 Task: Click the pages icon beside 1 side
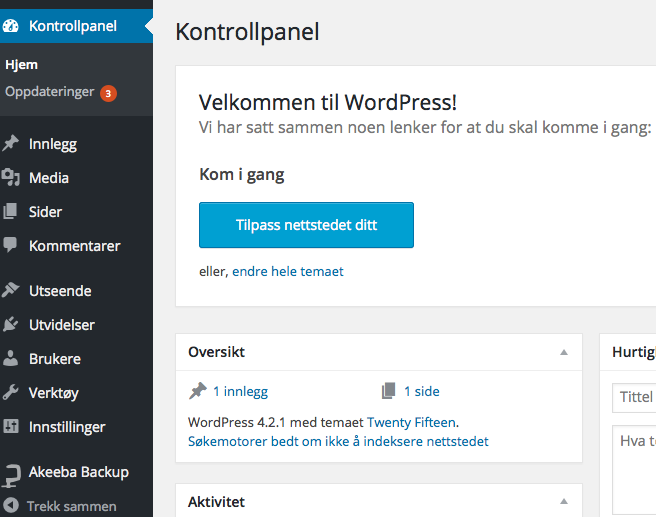coord(388,391)
